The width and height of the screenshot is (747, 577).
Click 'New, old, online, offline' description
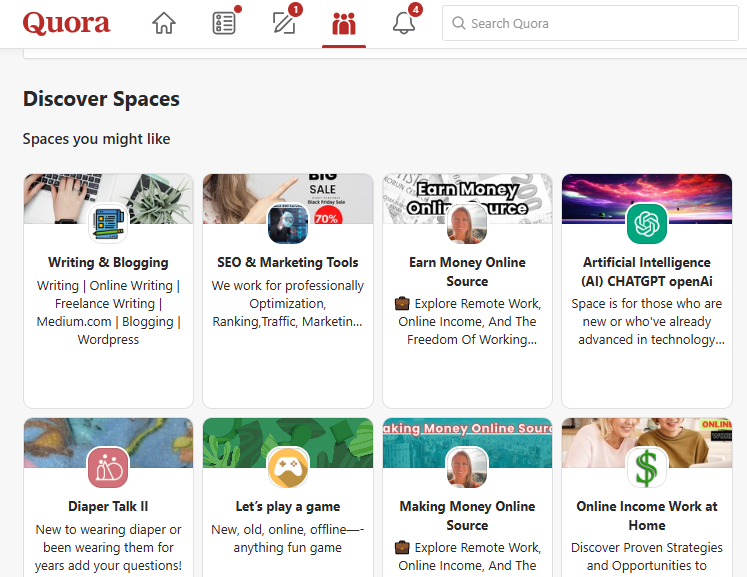pos(288,538)
